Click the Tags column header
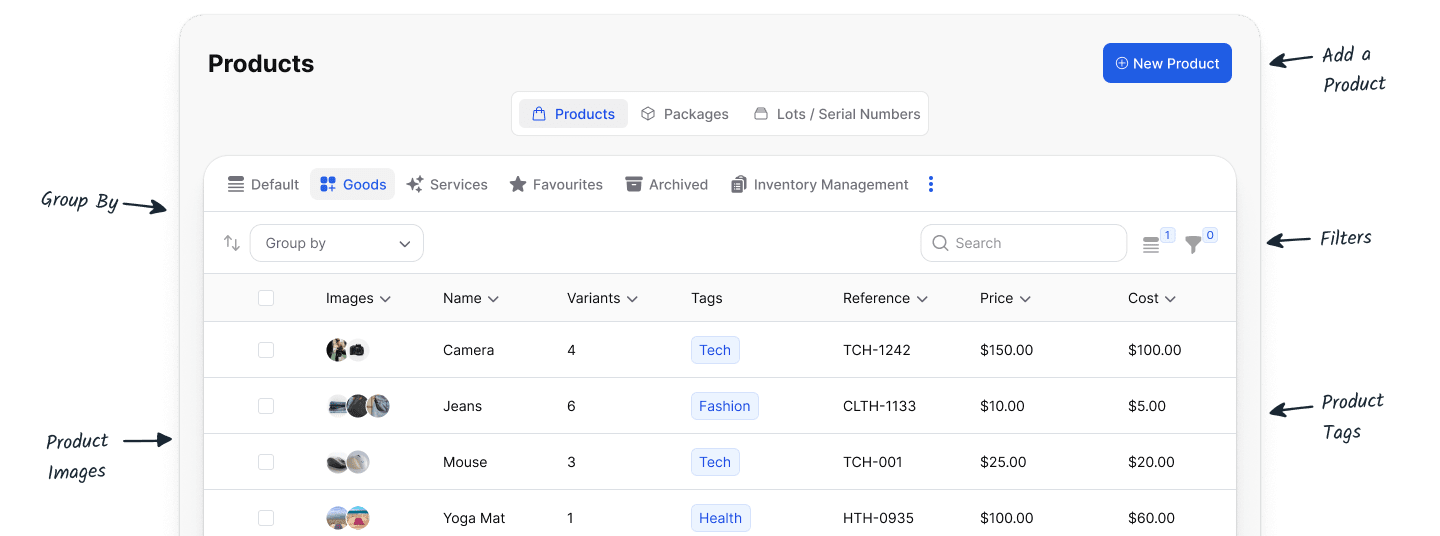This screenshot has width=1440, height=536. point(706,298)
